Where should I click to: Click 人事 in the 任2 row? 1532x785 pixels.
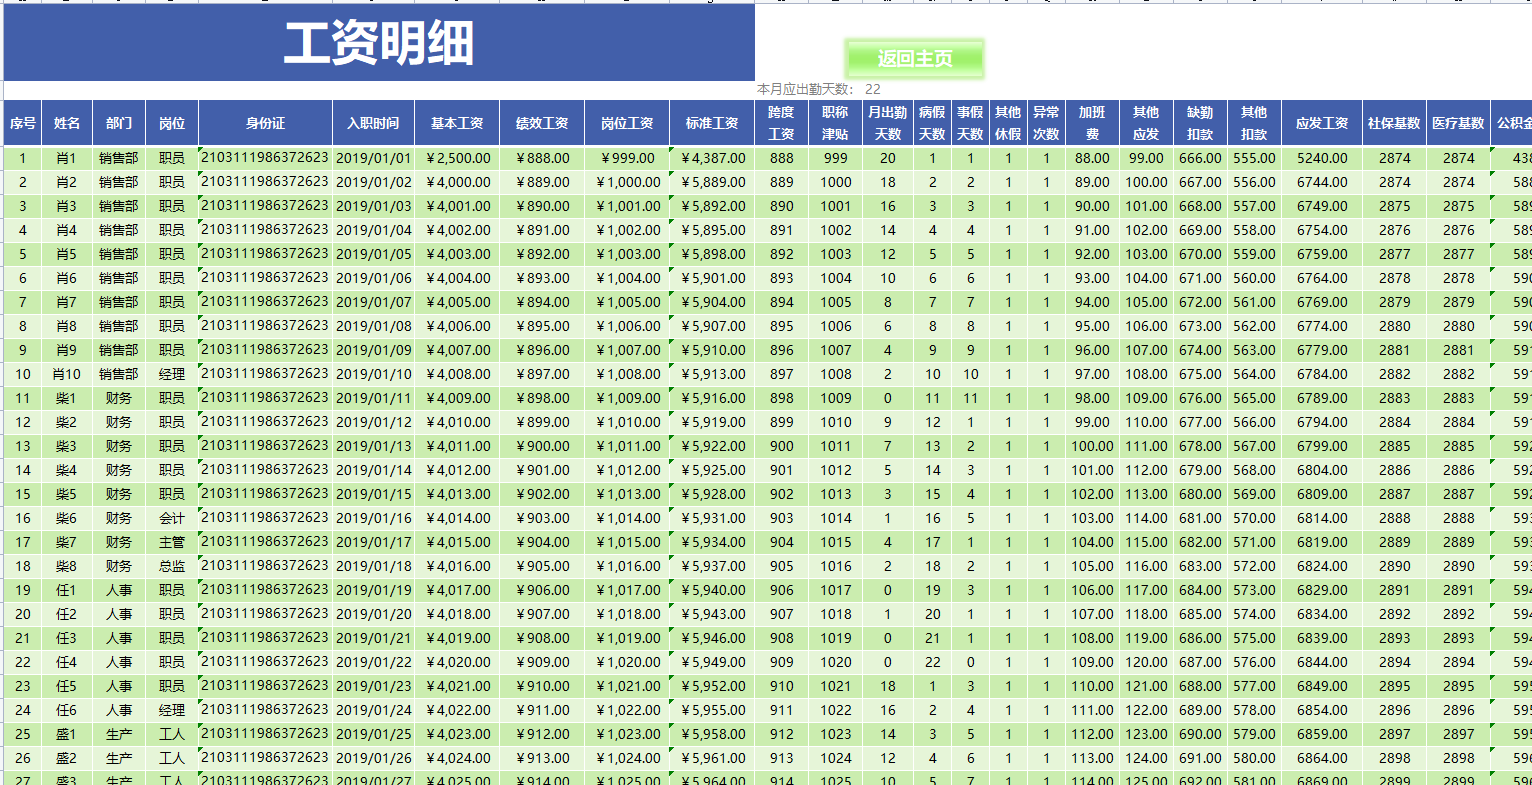click(x=119, y=614)
